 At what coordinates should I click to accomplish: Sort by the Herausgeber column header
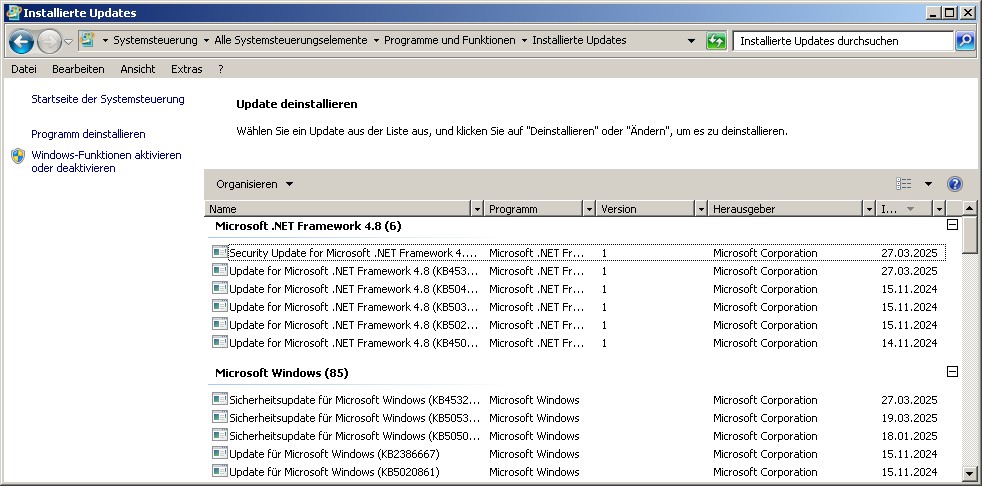[x=785, y=209]
